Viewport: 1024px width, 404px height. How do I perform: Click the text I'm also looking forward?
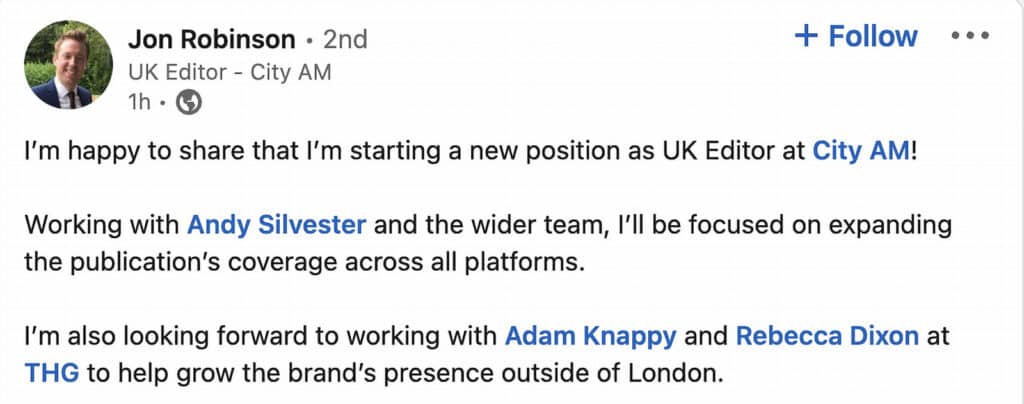pos(177,337)
